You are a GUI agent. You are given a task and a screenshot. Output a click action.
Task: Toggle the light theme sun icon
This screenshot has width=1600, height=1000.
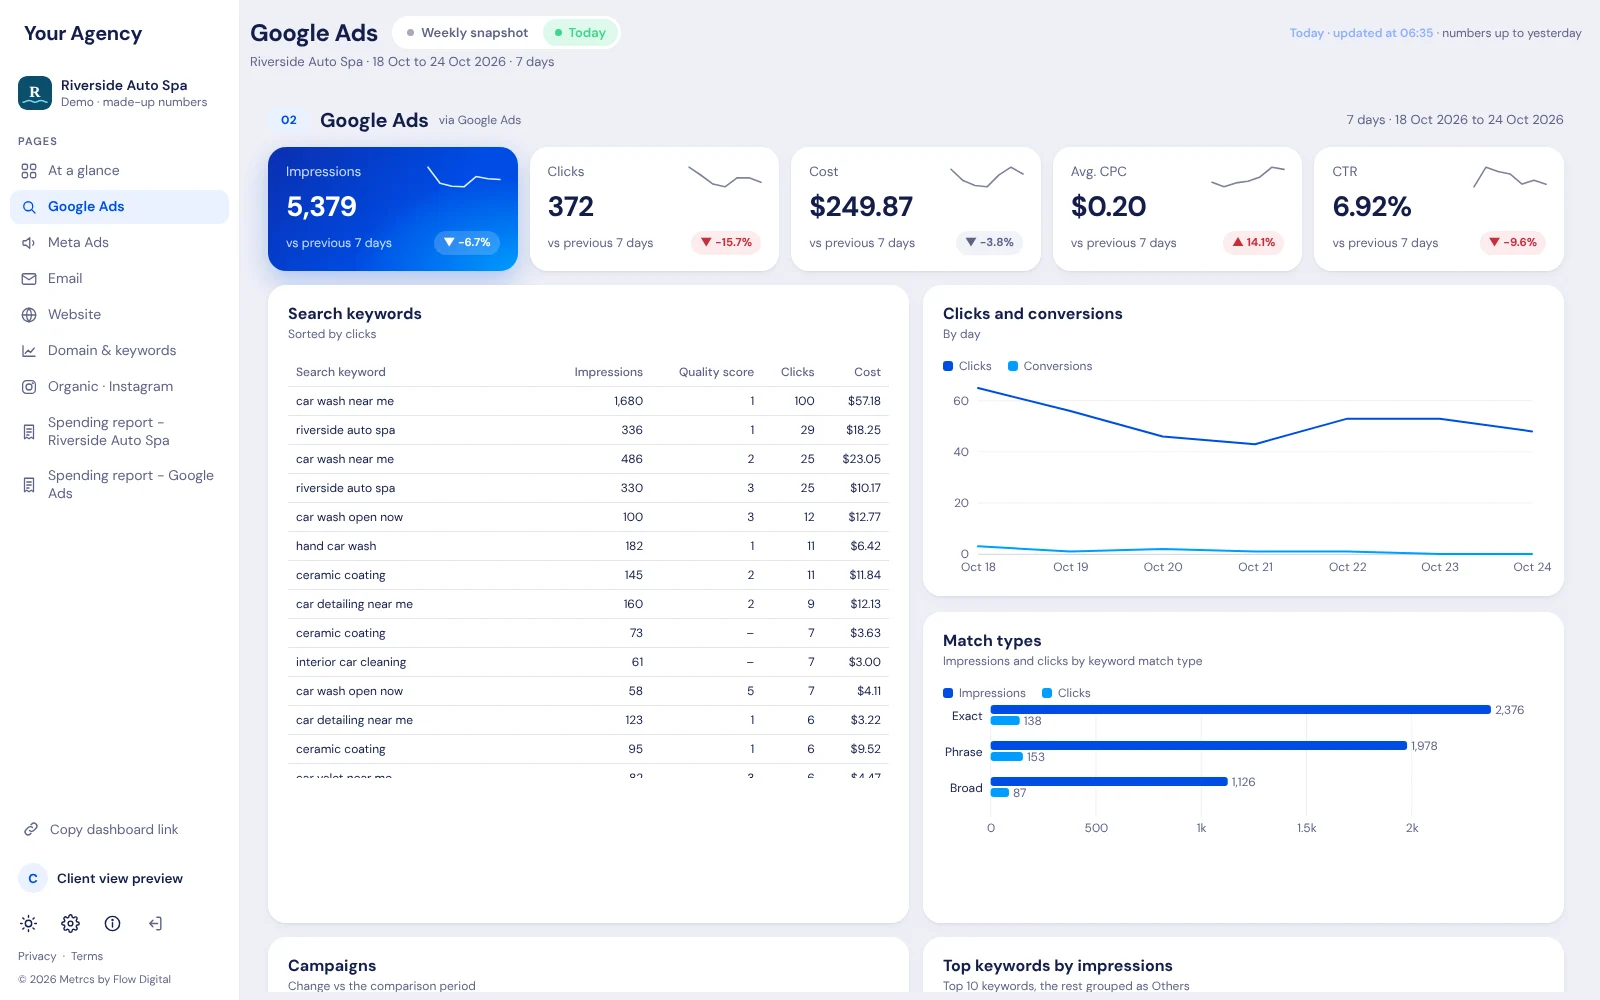click(x=29, y=923)
